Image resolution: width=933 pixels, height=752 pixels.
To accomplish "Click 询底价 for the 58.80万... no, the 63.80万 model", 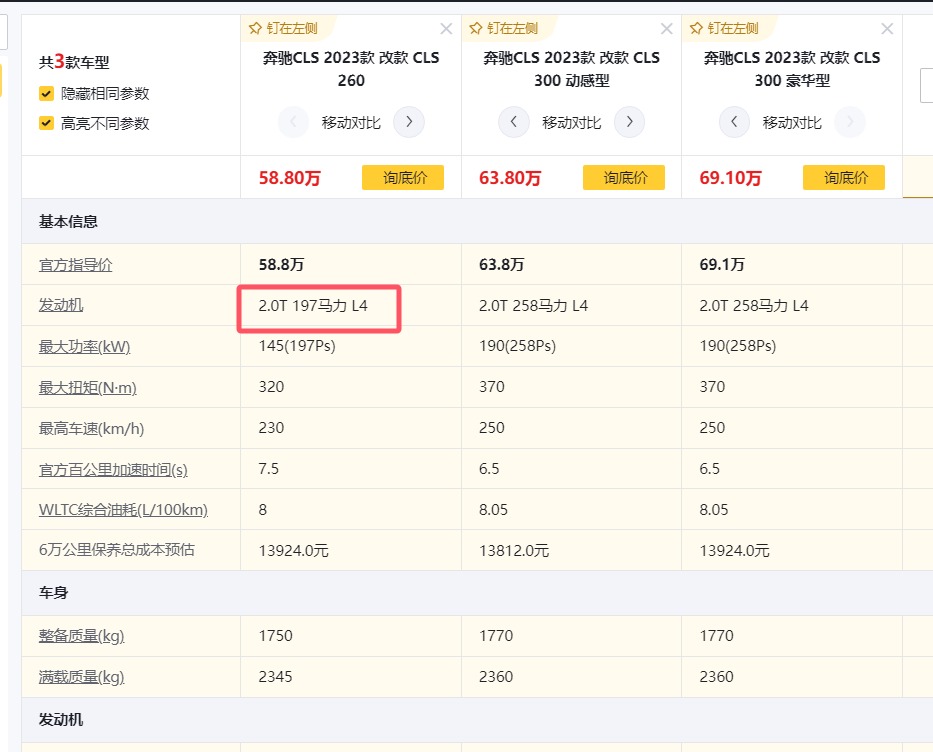I will click(x=623, y=178).
